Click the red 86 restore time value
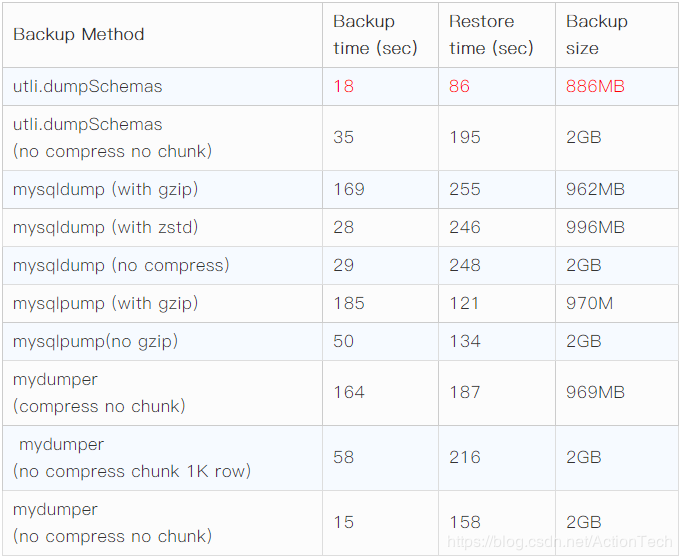This screenshot has height=560, width=681. tap(460, 87)
